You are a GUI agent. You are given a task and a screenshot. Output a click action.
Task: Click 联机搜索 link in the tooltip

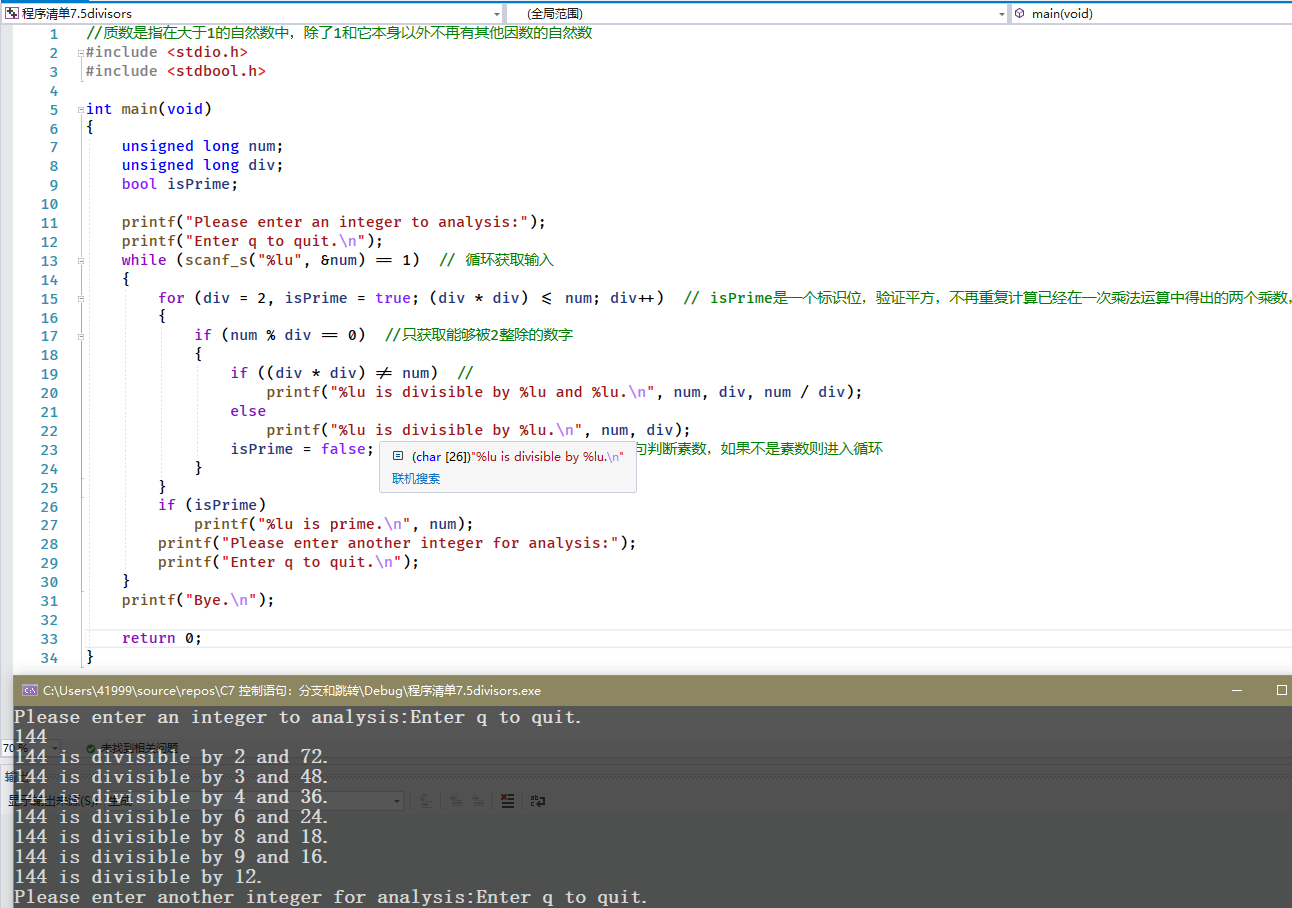coord(416,478)
